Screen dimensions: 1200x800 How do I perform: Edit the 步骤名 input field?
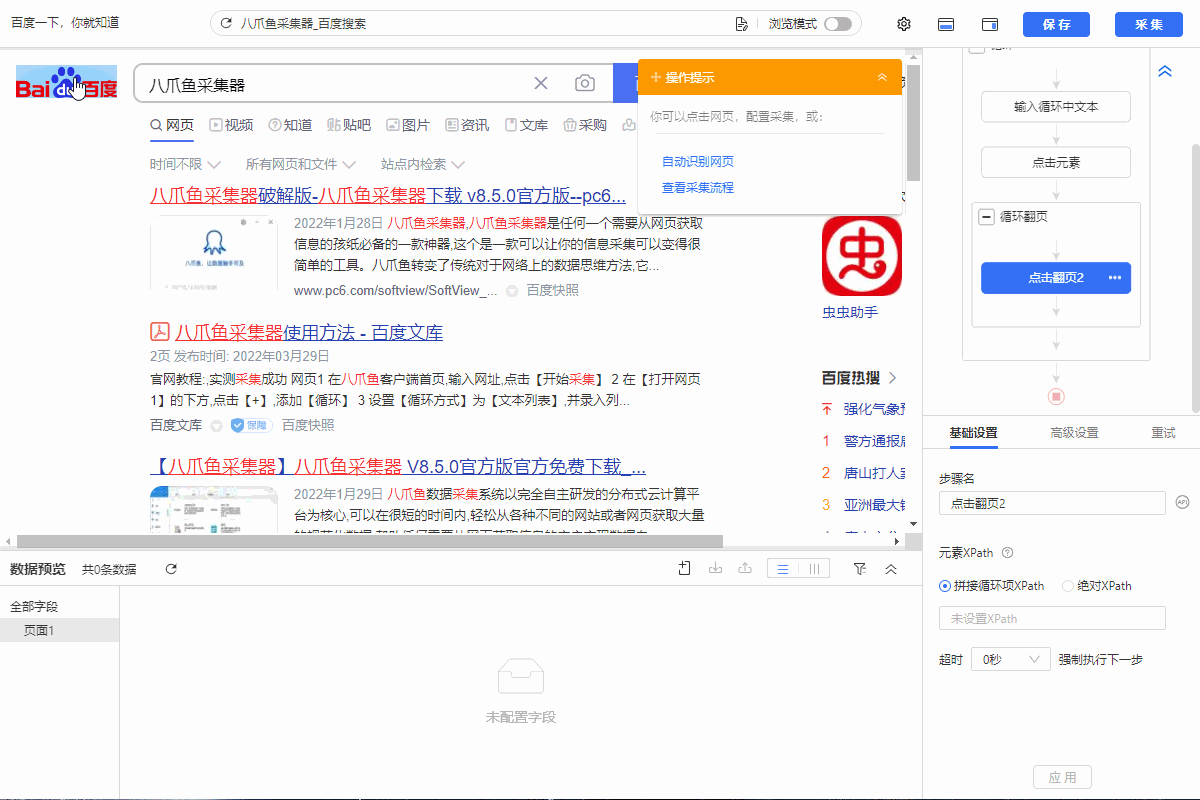[x=1052, y=503]
